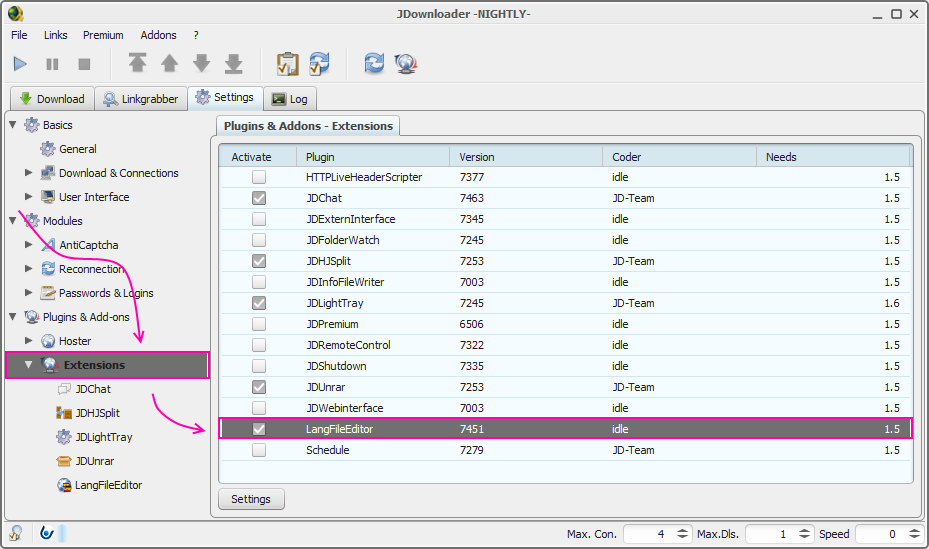
Task: Open the File menu
Action: [x=19, y=35]
